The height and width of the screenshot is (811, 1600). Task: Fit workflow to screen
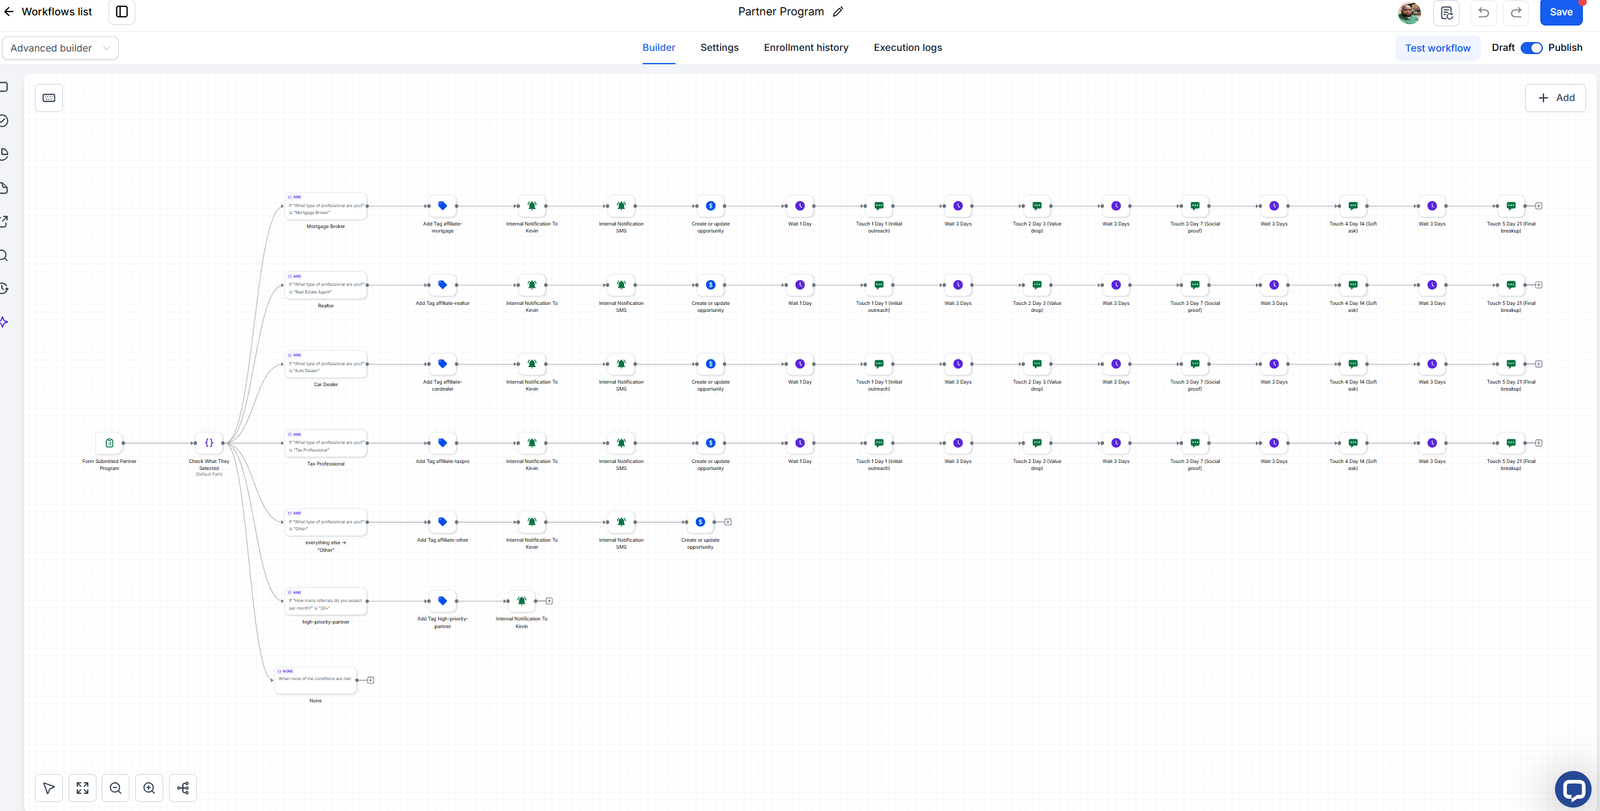click(x=83, y=788)
